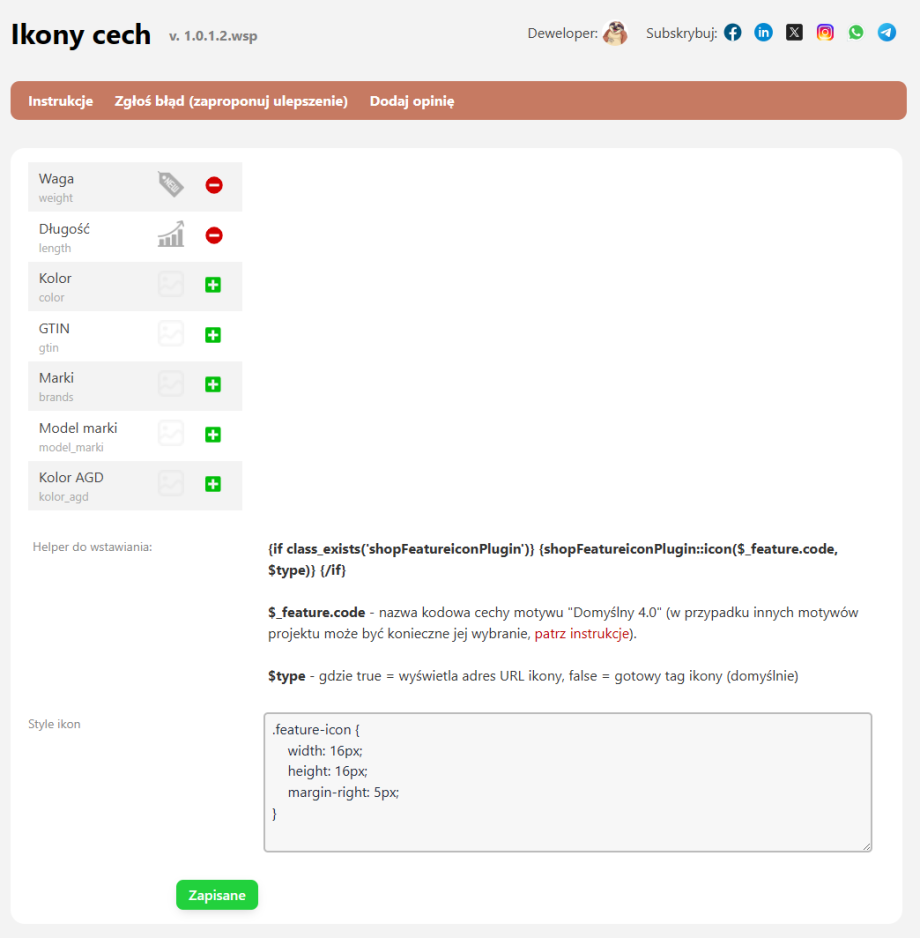Open the Instagram subscribe icon
Viewport: 920px width, 938px height.
click(x=825, y=32)
